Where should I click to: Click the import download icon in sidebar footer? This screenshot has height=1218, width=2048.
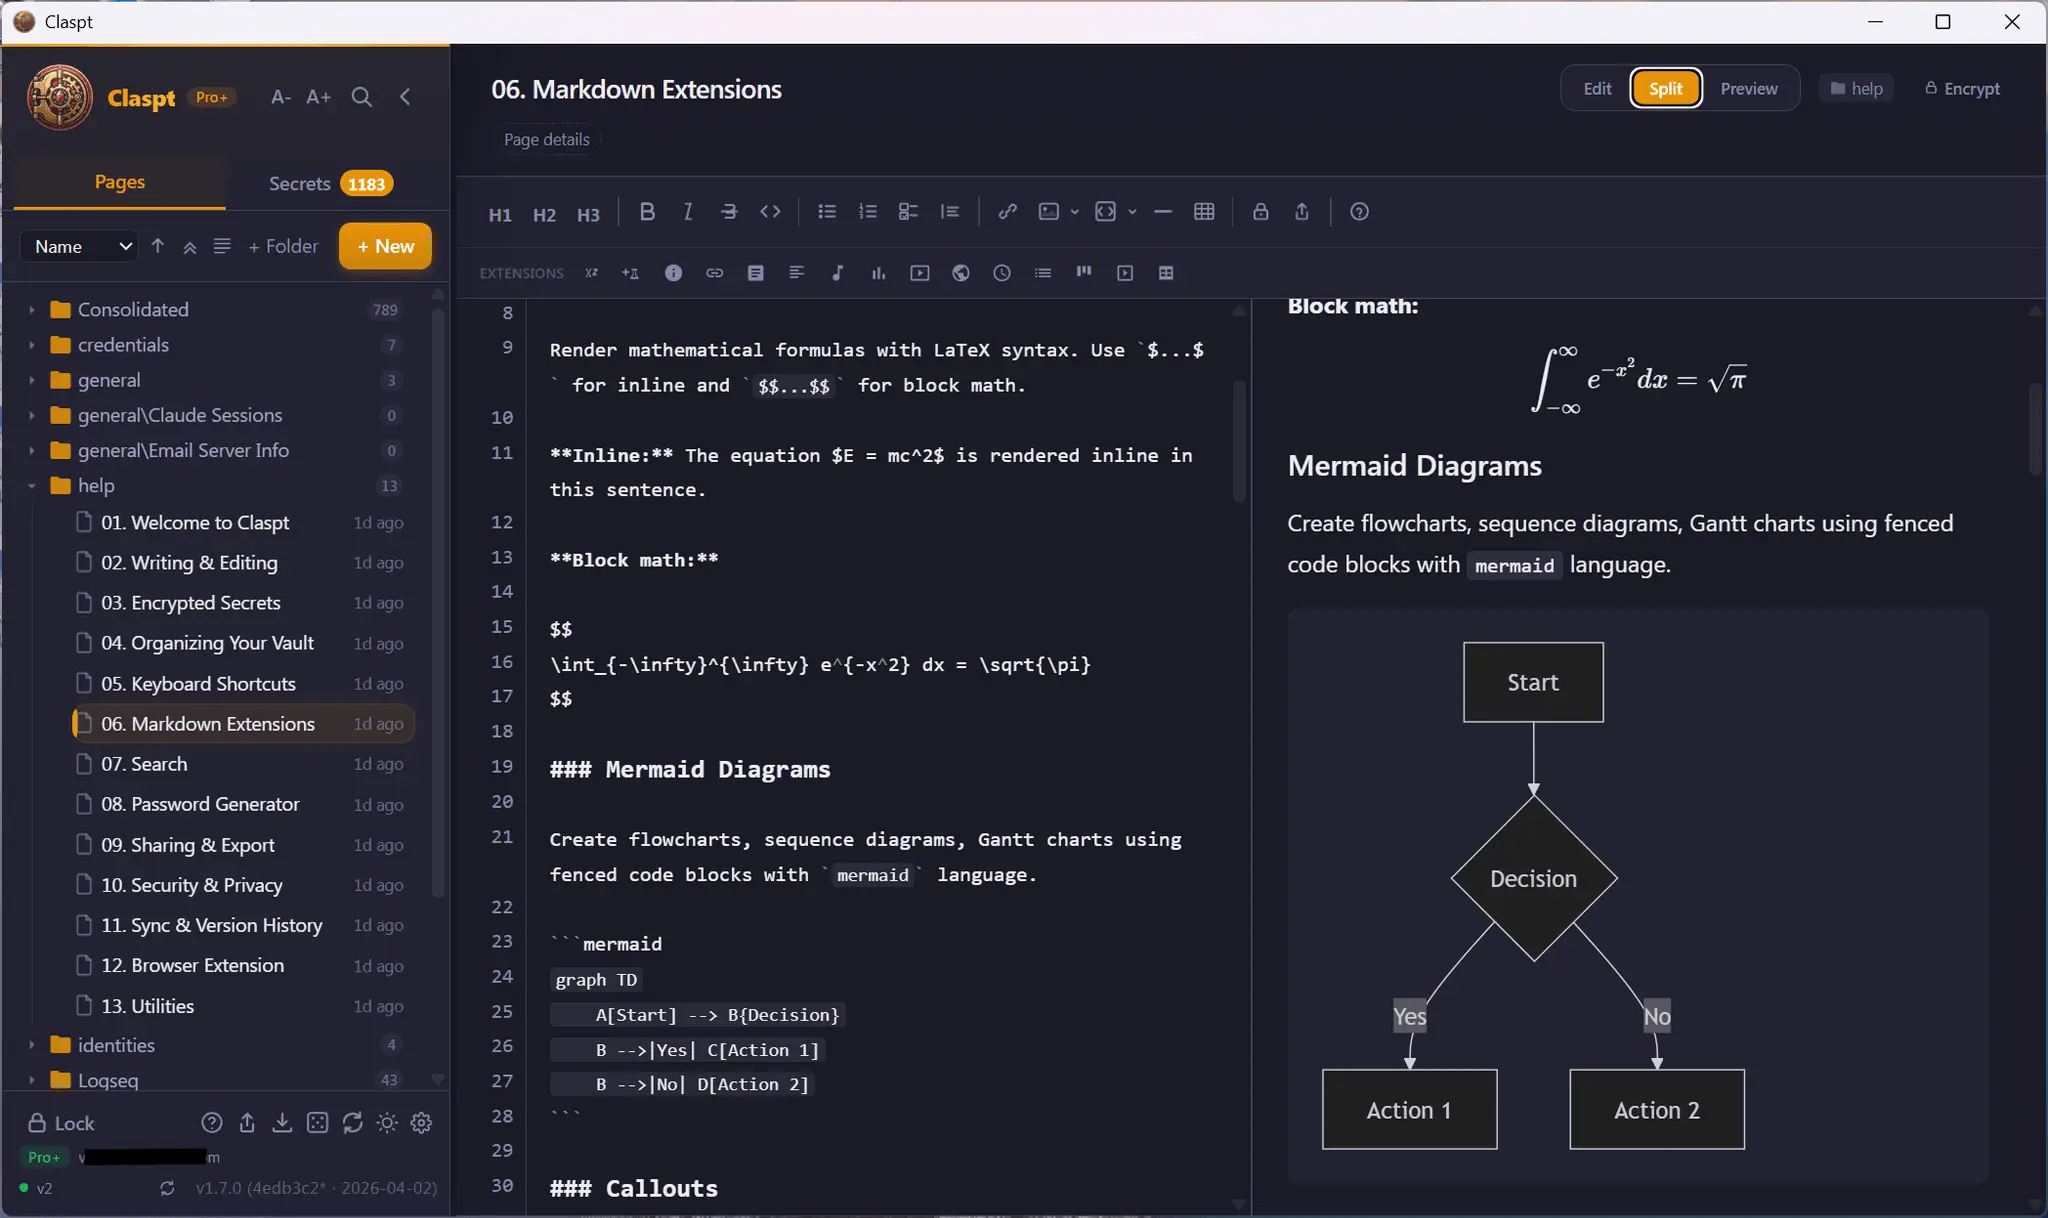282,1123
